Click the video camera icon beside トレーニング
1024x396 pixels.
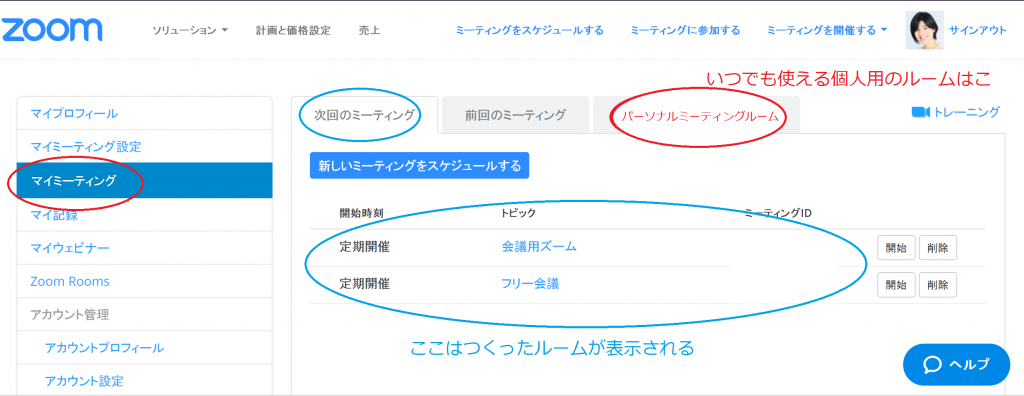[x=920, y=112]
